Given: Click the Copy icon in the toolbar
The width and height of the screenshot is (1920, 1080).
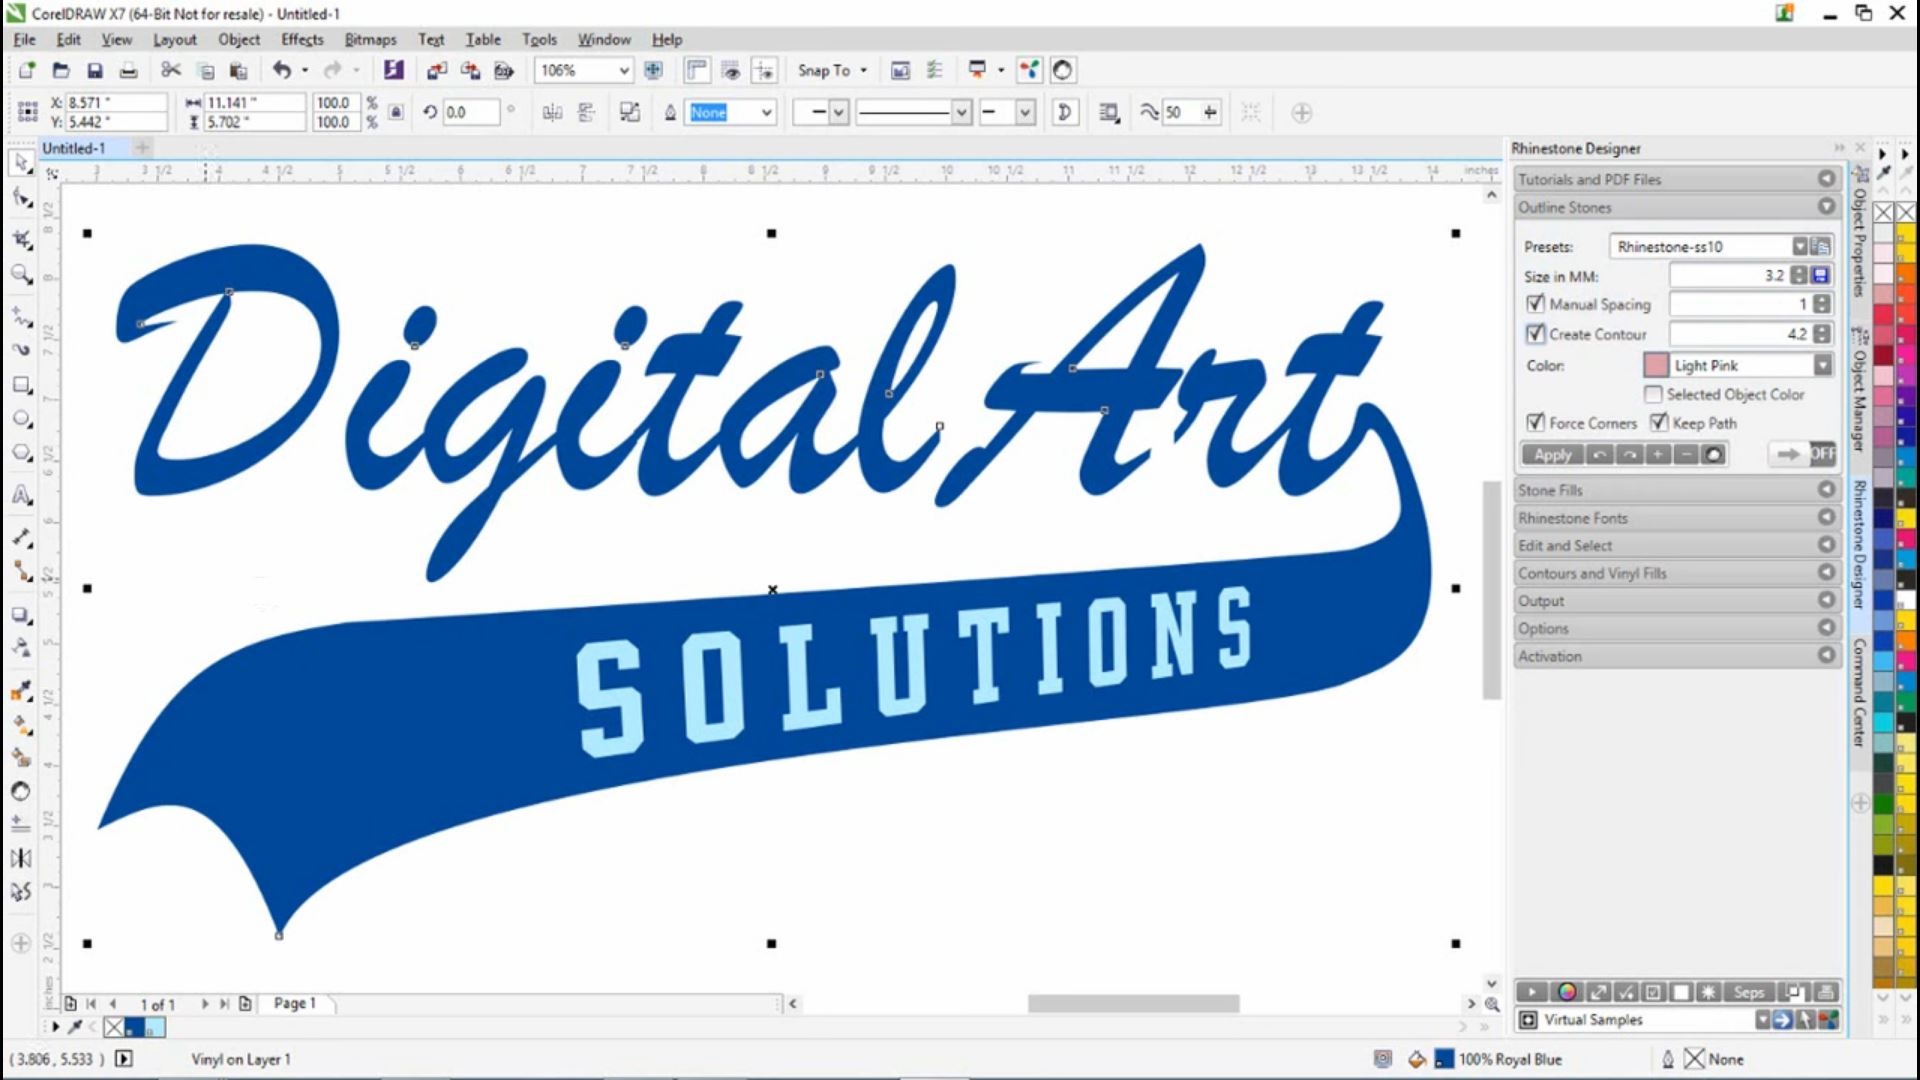Looking at the screenshot, I should tap(205, 70).
